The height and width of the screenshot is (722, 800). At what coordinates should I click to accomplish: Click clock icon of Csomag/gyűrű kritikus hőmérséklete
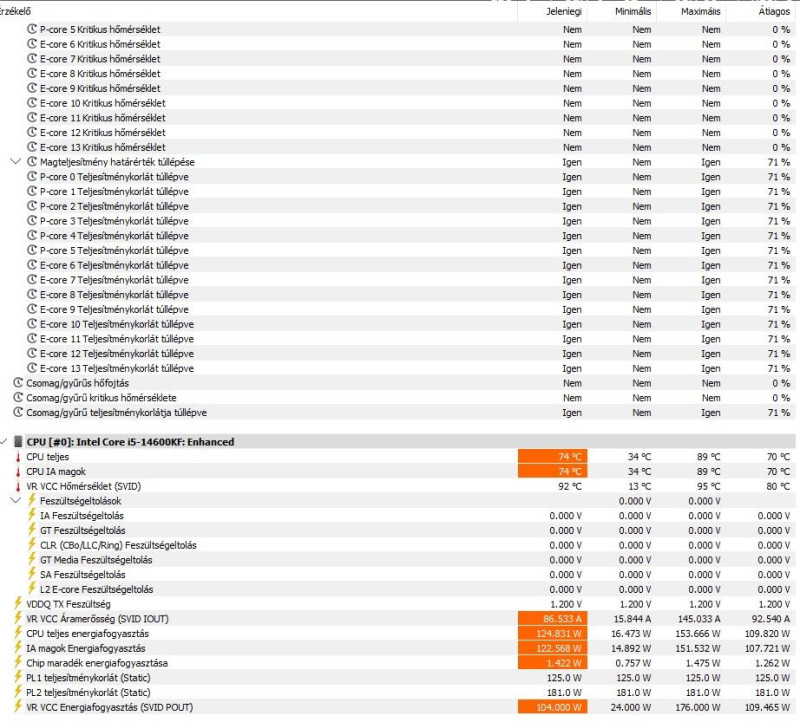tap(18, 397)
